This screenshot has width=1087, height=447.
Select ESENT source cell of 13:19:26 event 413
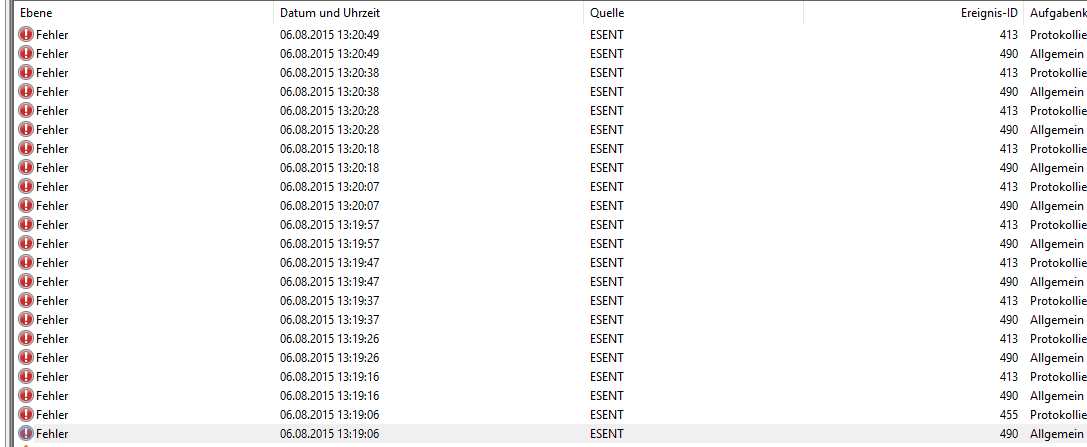click(607, 338)
